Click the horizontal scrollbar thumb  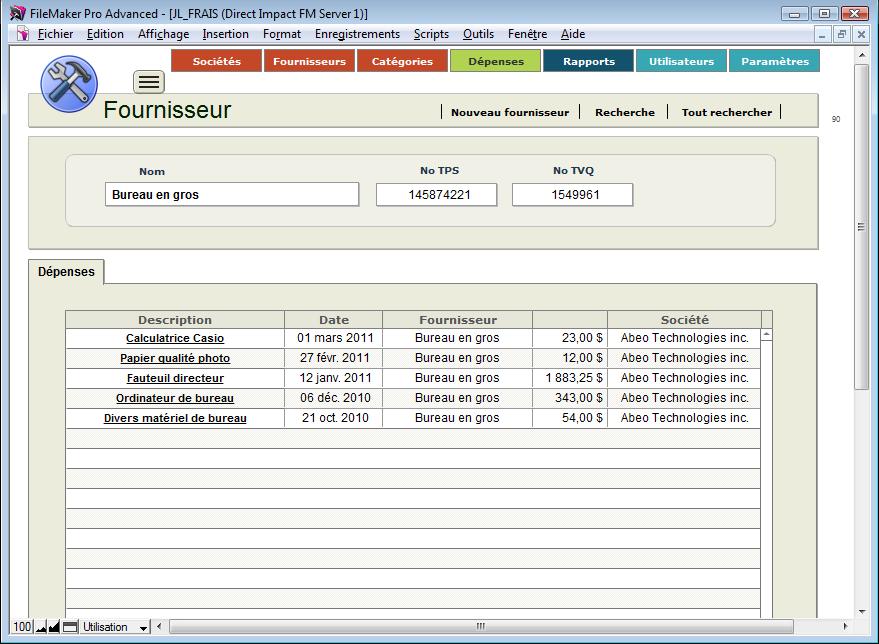(x=481, y=626)
